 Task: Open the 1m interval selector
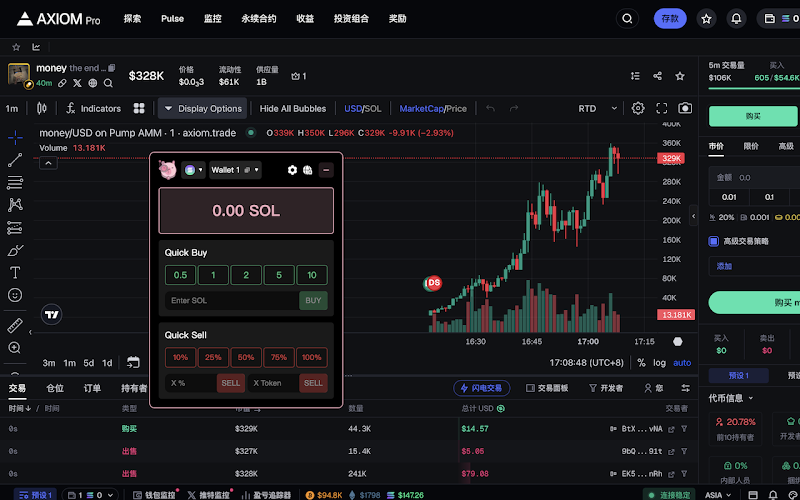click(12, 108)
